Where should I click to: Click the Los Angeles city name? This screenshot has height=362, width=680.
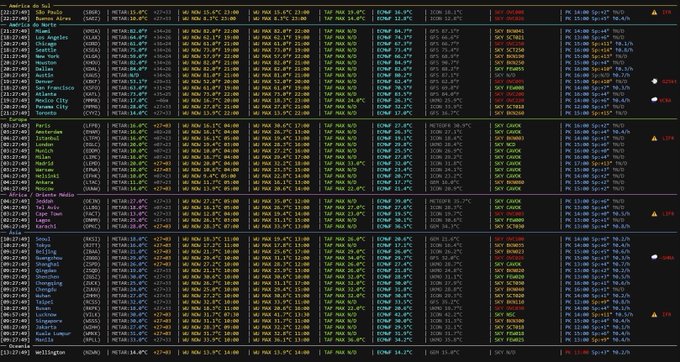52,37
